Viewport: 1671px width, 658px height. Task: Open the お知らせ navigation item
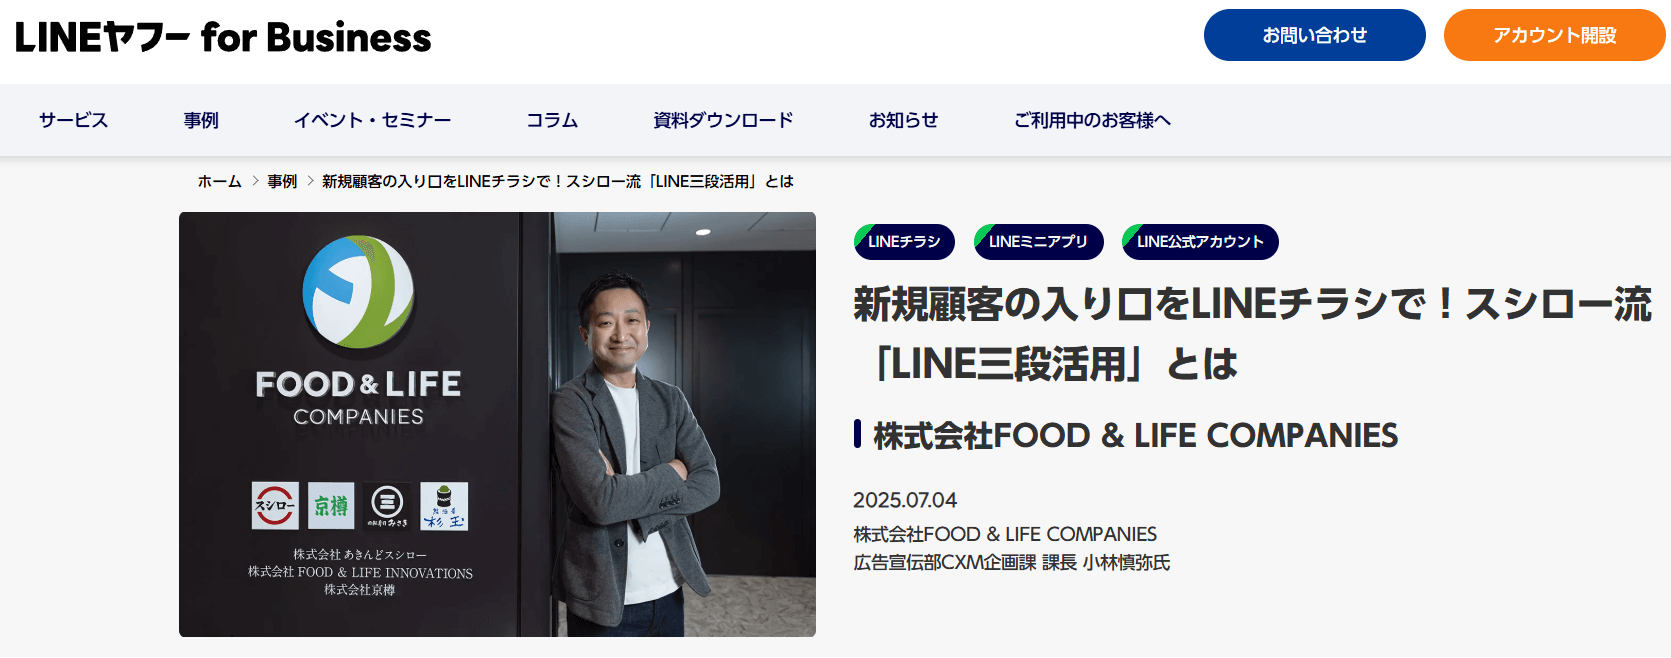coord(903,120)
